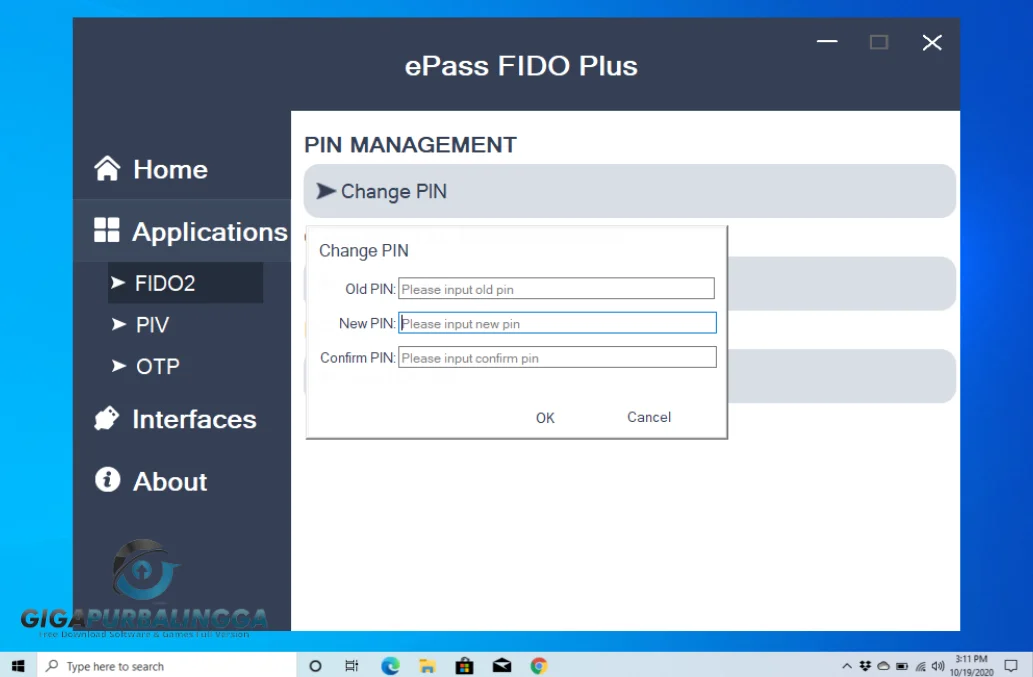Click the info icon beside About
This screenshot has height=677, width=1033.
click(107, 479)
